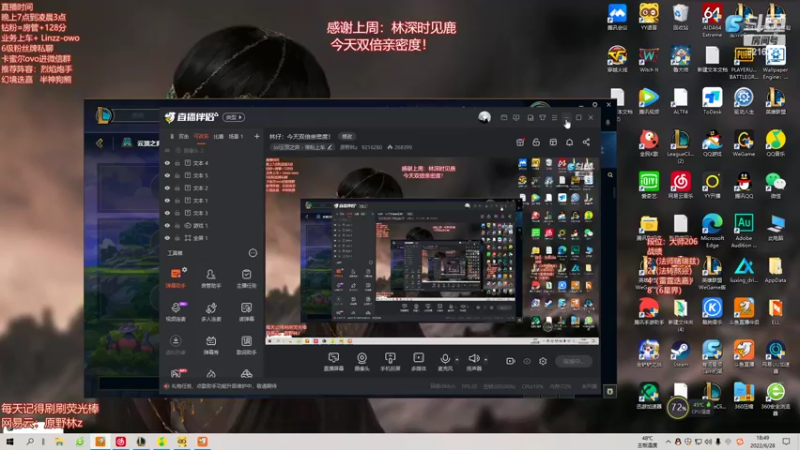Expand microphone options arrow beside 麦克风
The width and height of the screenshot is (800, 450).
457,360
